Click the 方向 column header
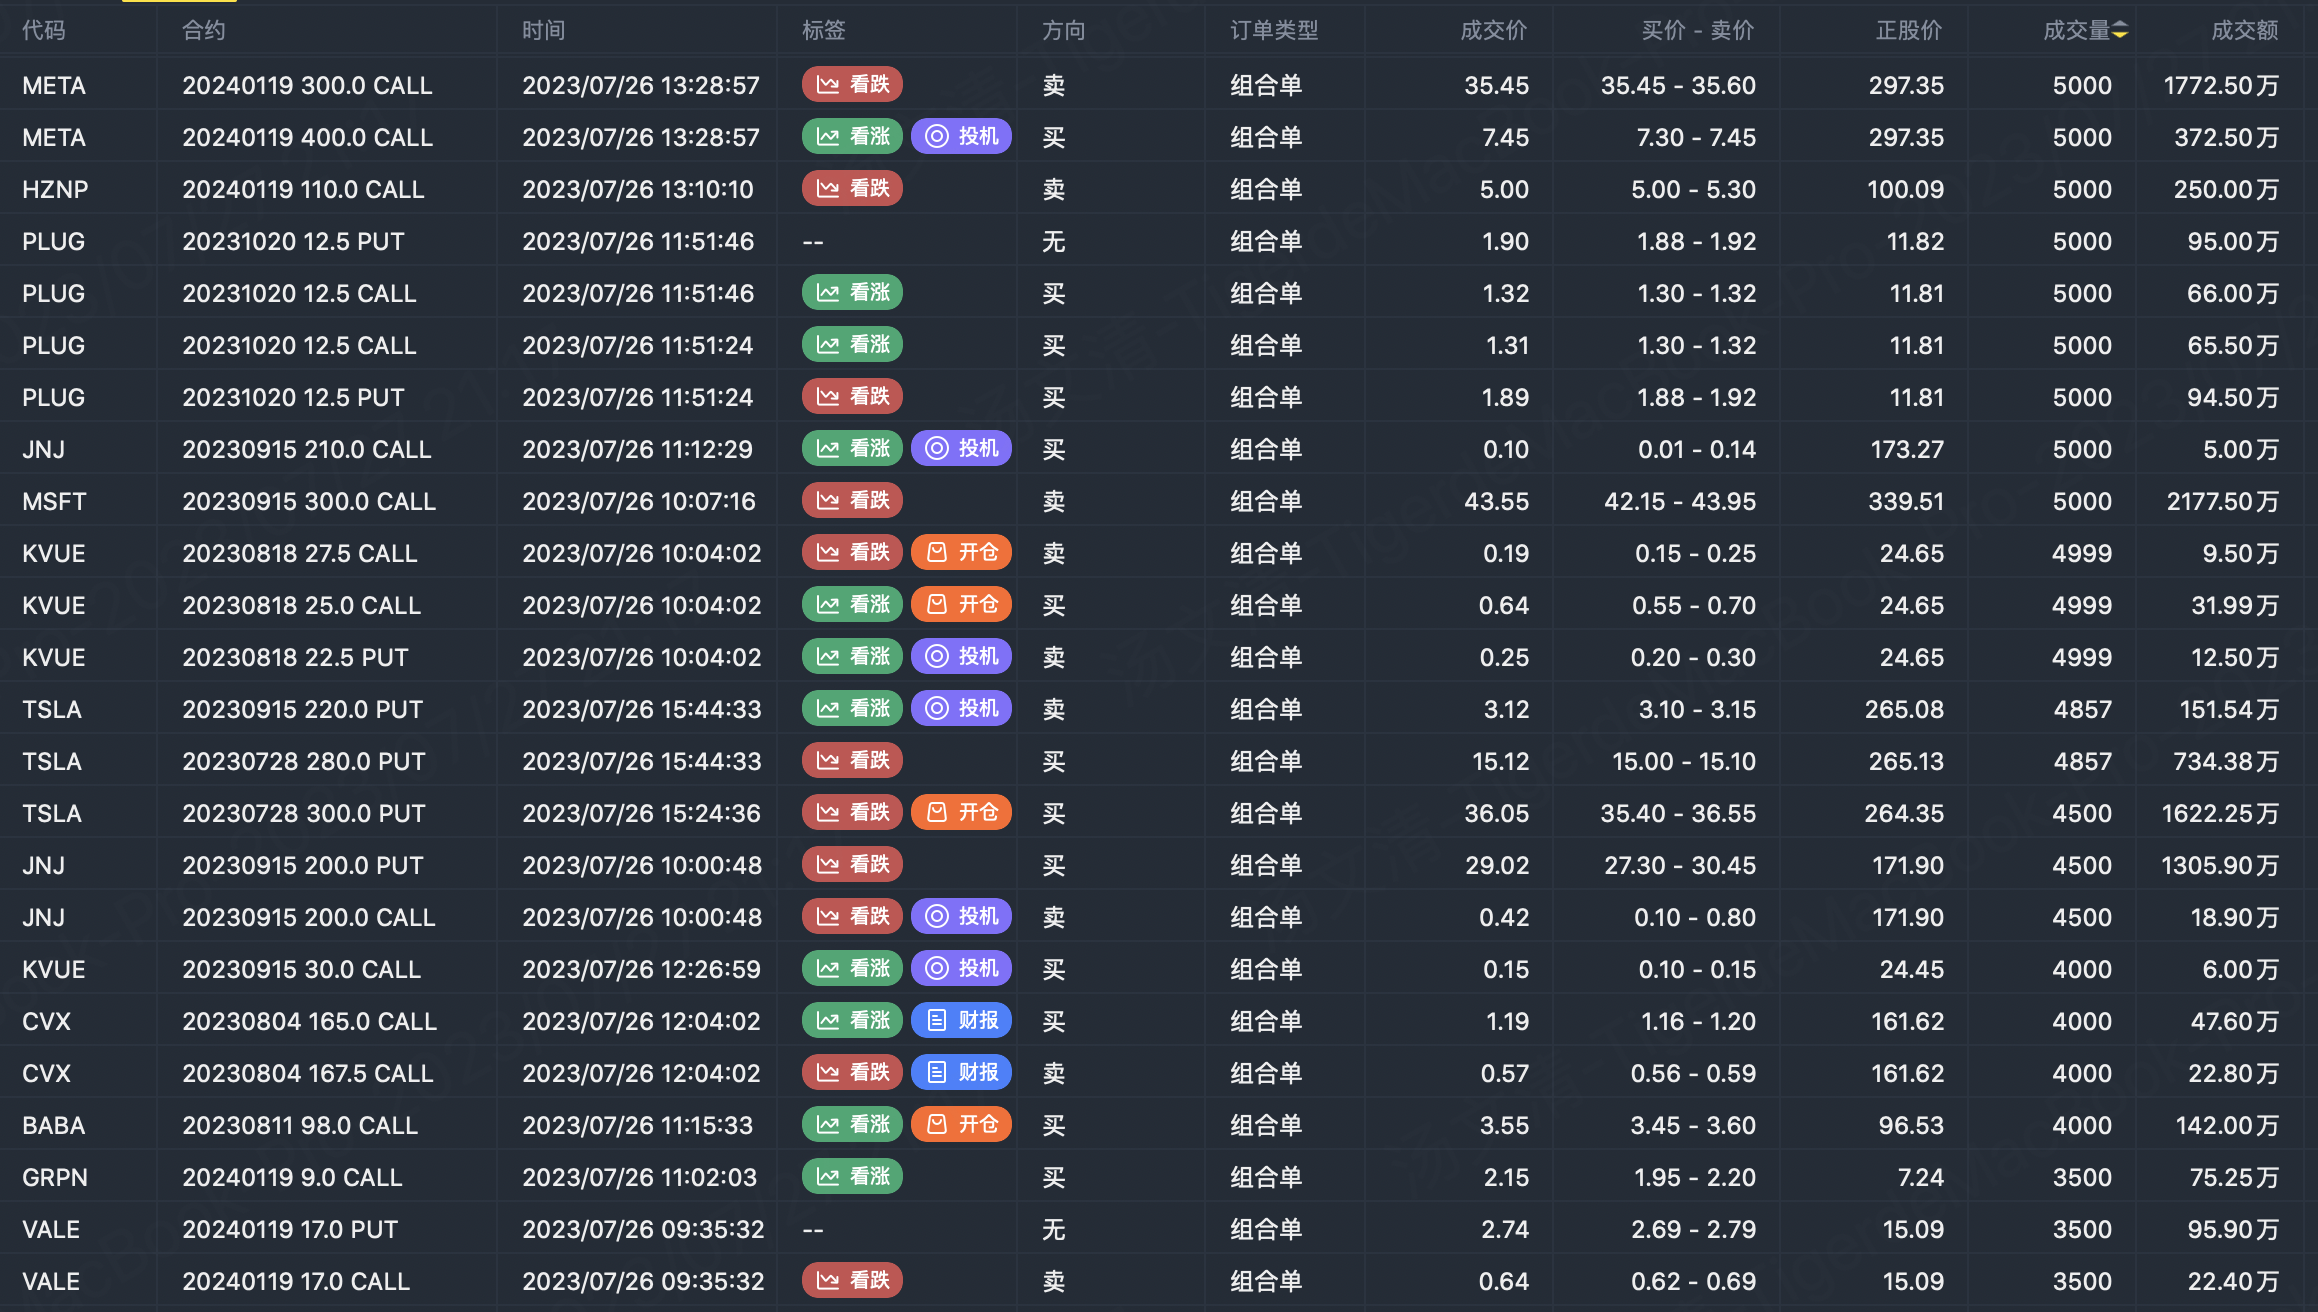 click(1064, 31)
